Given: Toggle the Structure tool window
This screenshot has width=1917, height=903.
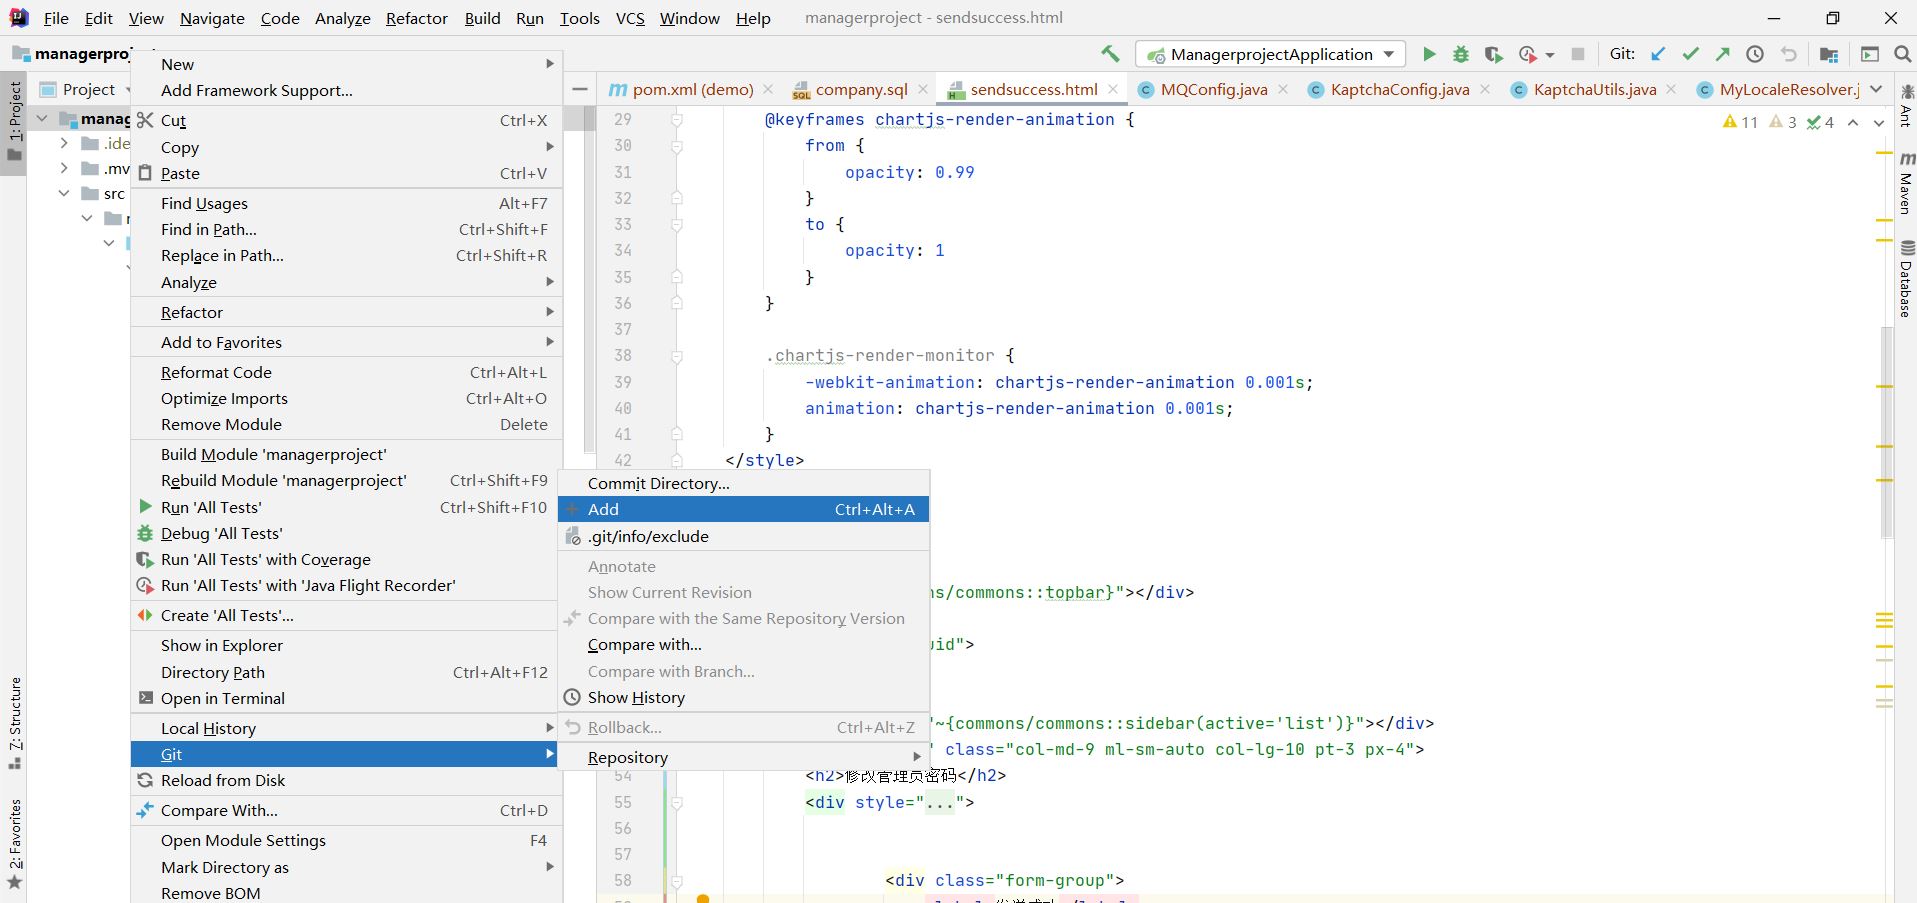Looking at the screenshot, I should (15, 722).
